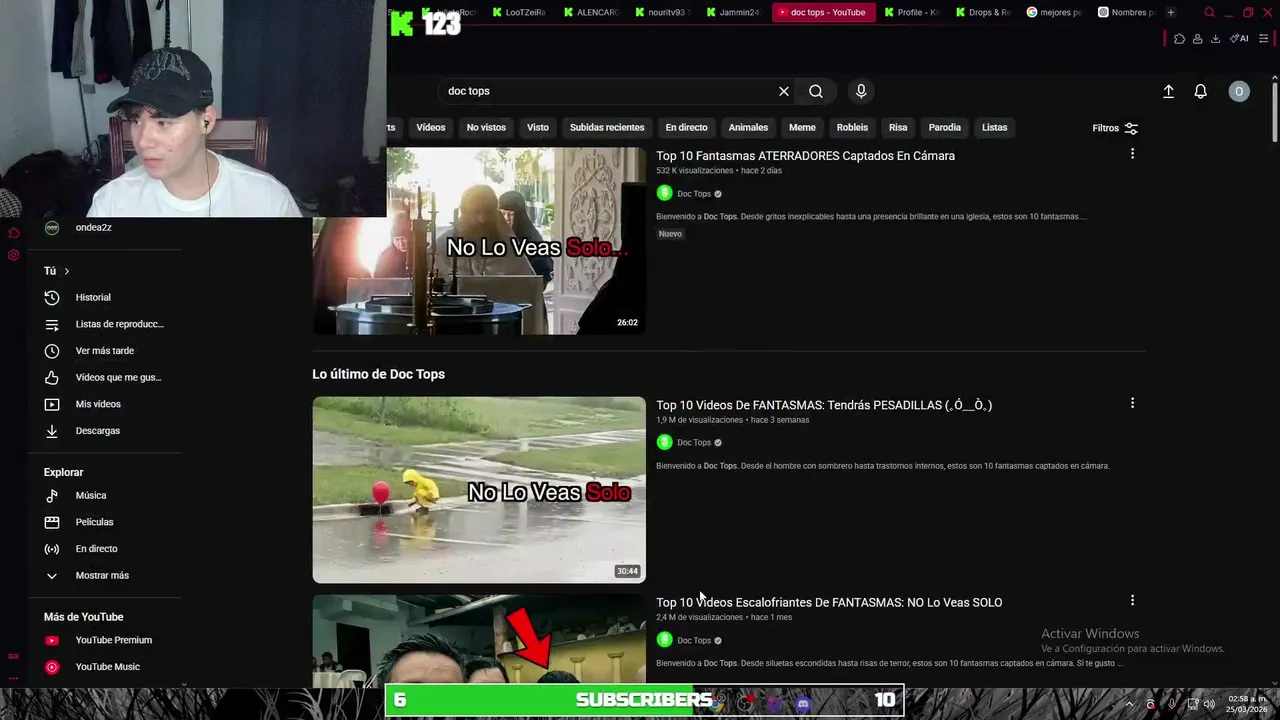Screen dimensions: 1280x720
Task: Expand the Tú section chevron
Action: (x=67, y=271)
